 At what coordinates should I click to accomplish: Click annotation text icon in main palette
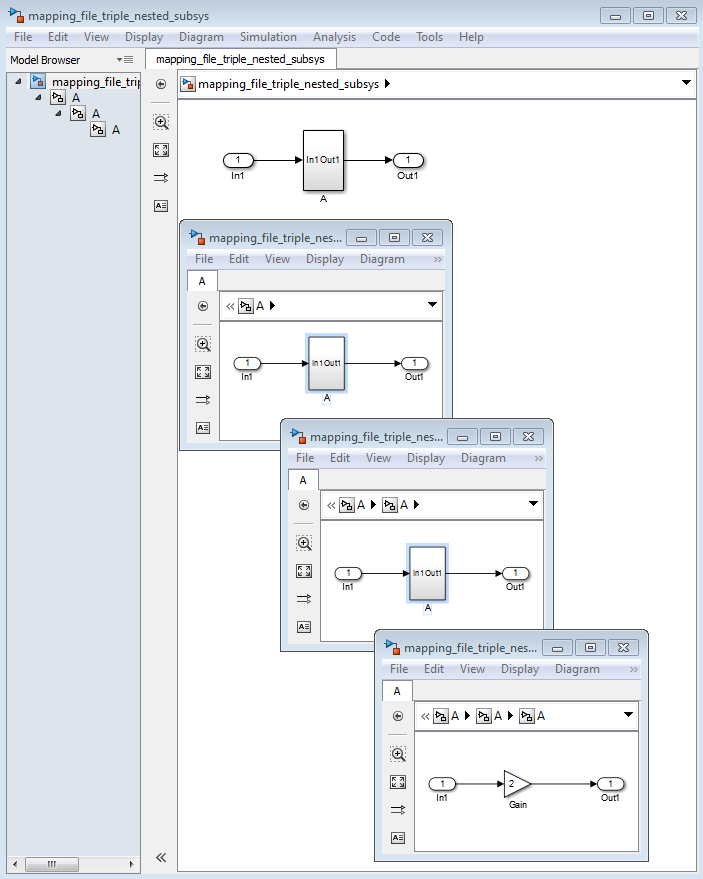(161, 206)
